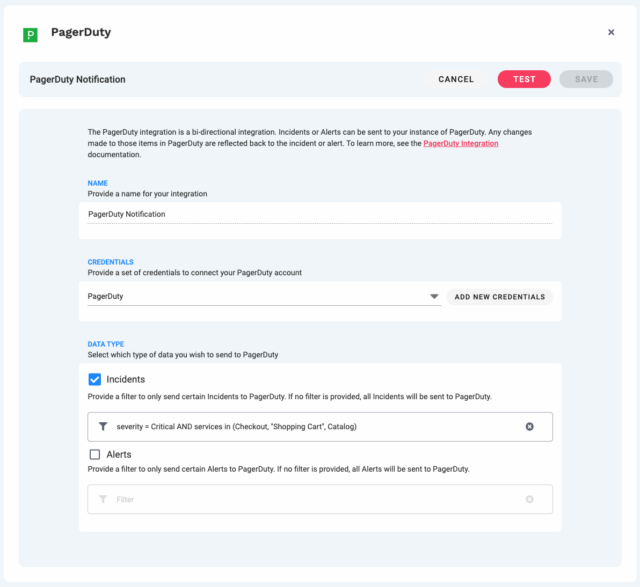The height and width of the screenshot is (587, 640).
Task: Click the SAVE button
Action: pyautogui.click(x=586, y=79)
